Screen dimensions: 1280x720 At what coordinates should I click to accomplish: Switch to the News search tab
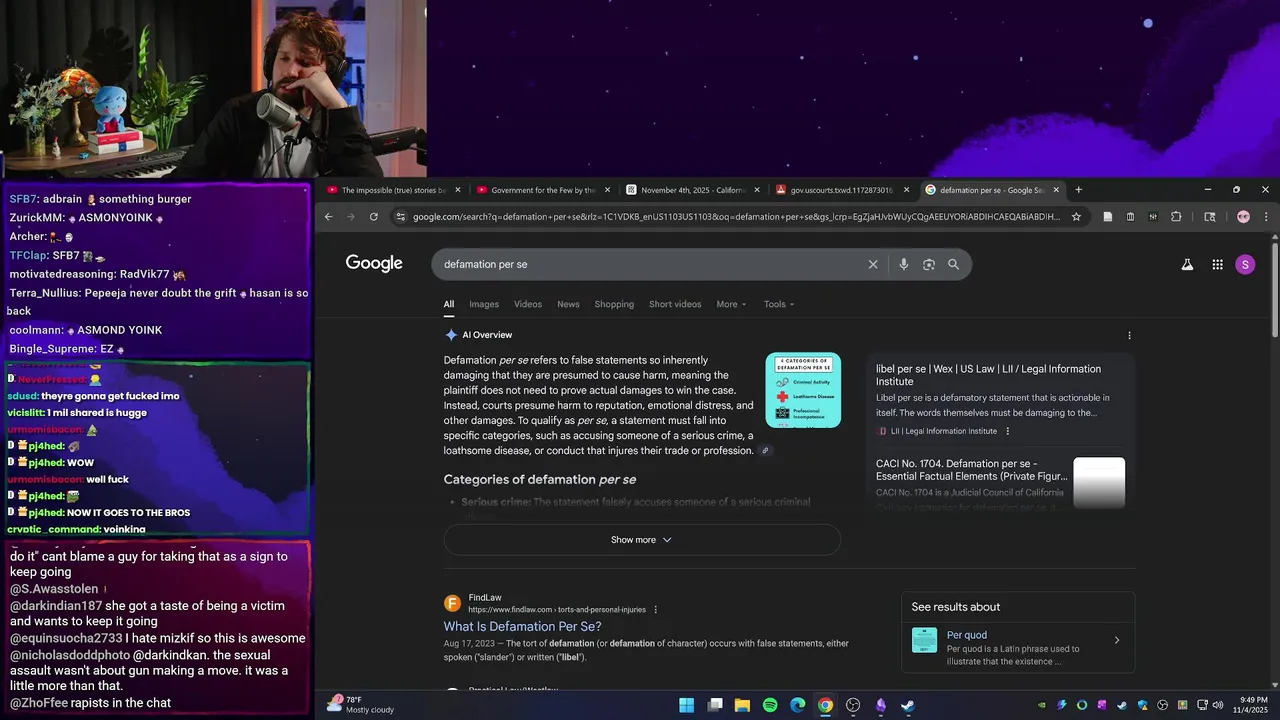(x=568, y=304)
